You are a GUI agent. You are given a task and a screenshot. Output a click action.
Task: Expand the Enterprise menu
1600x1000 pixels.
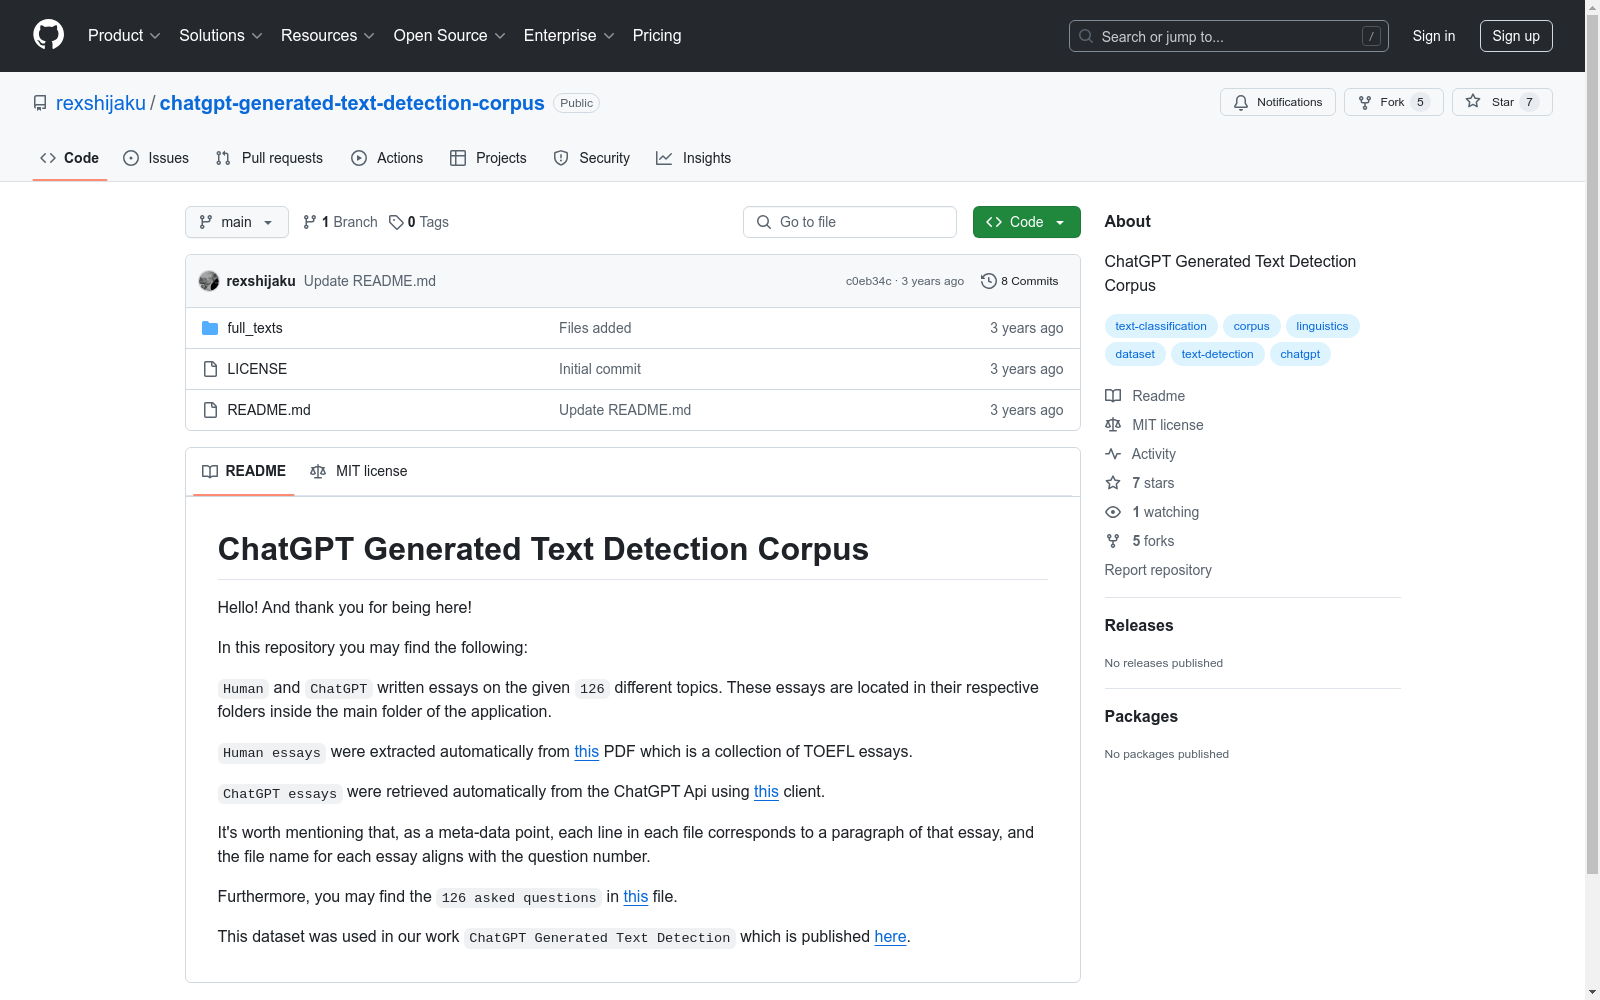click(569, 36)
